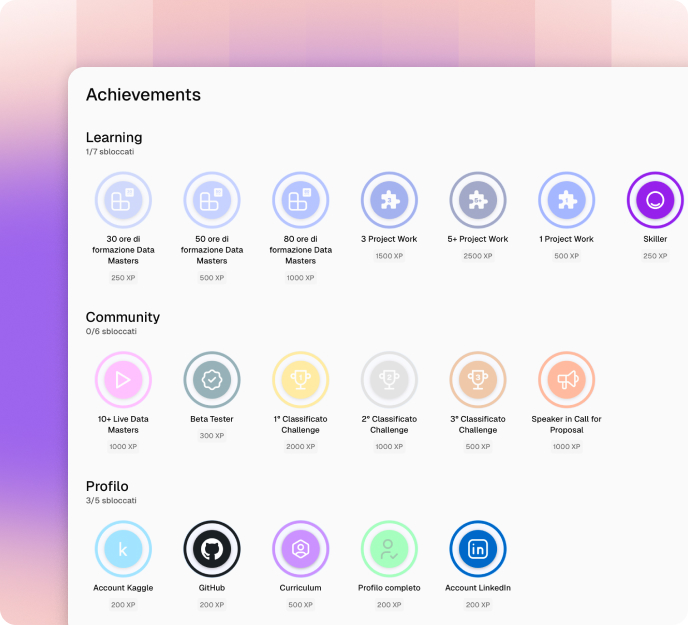This screenshot has height=625, width=688.
Task: Click the Learning section title
Action: tap(114, 137)
